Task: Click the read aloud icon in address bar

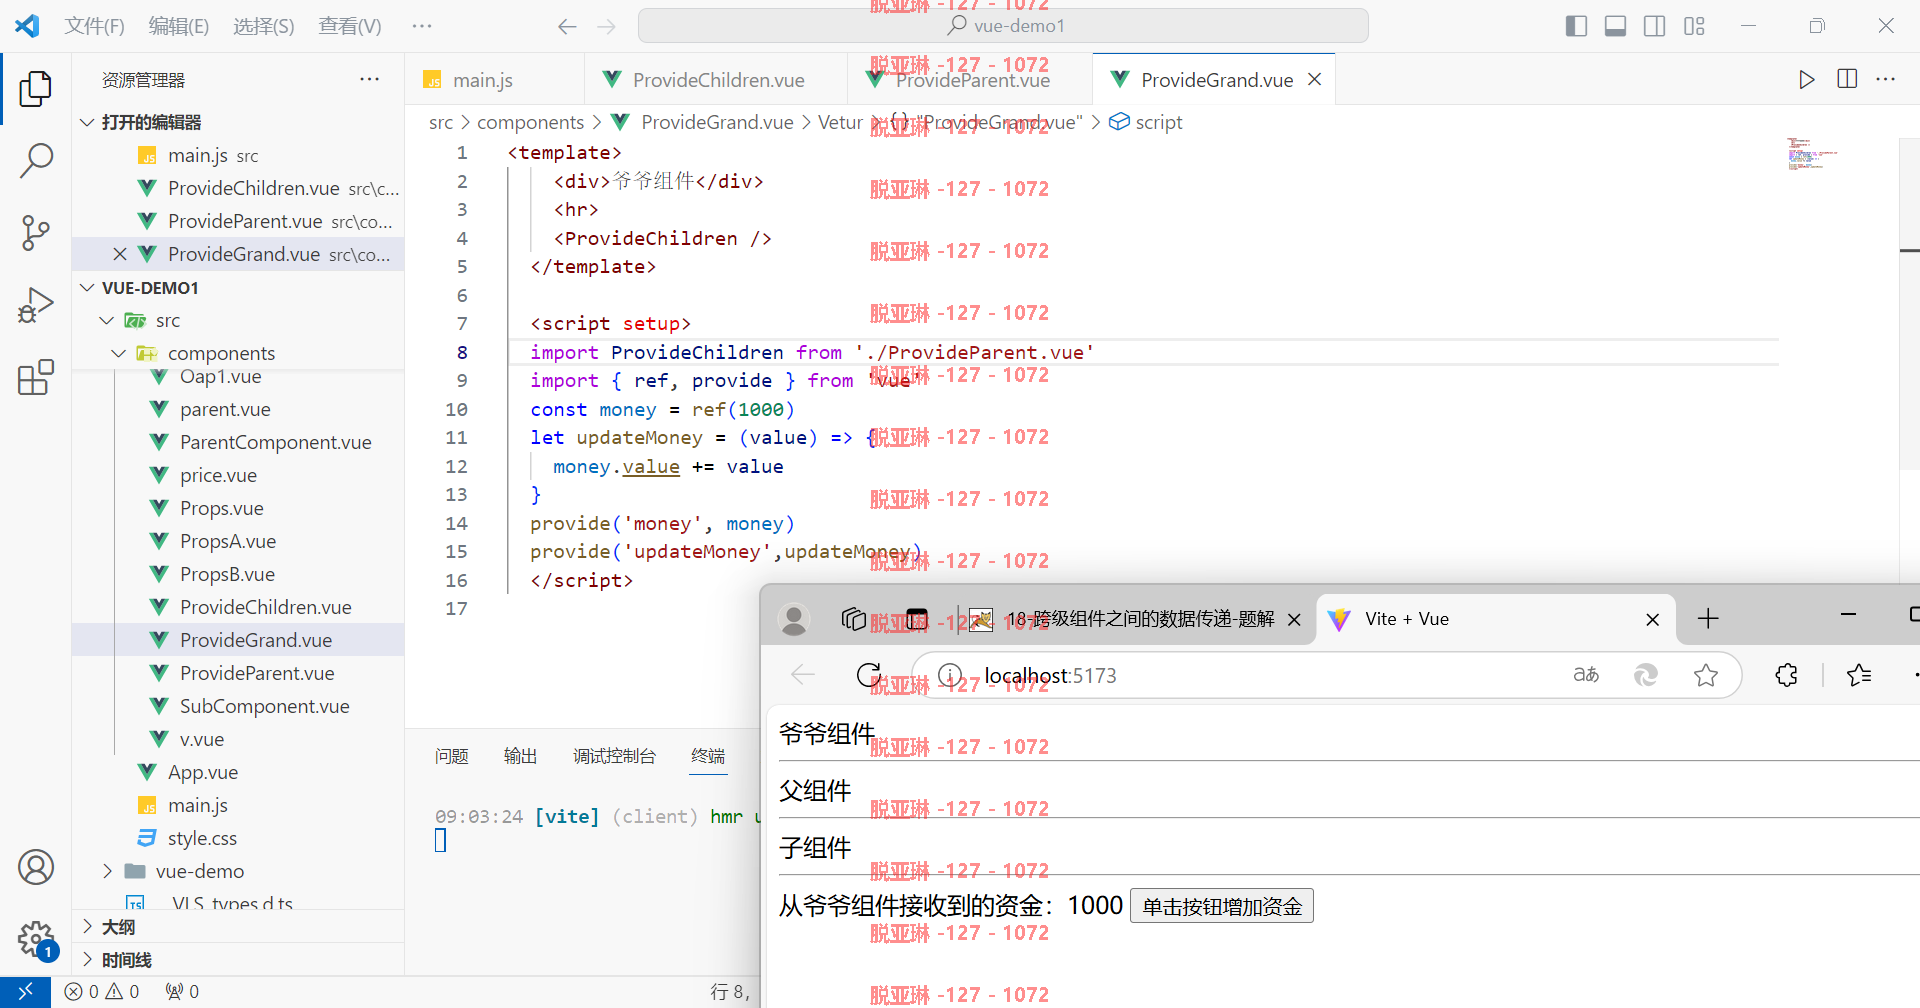Action: point(1586,675)
